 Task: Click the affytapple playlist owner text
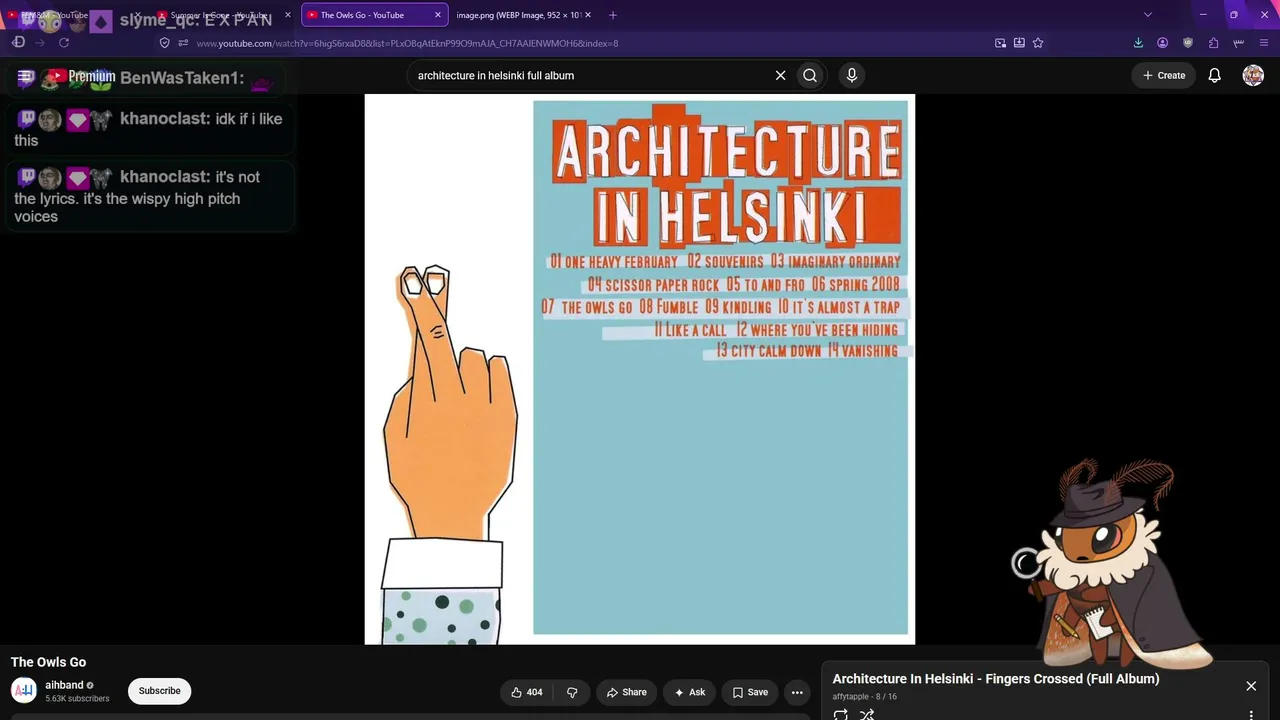tap(851, 697)
